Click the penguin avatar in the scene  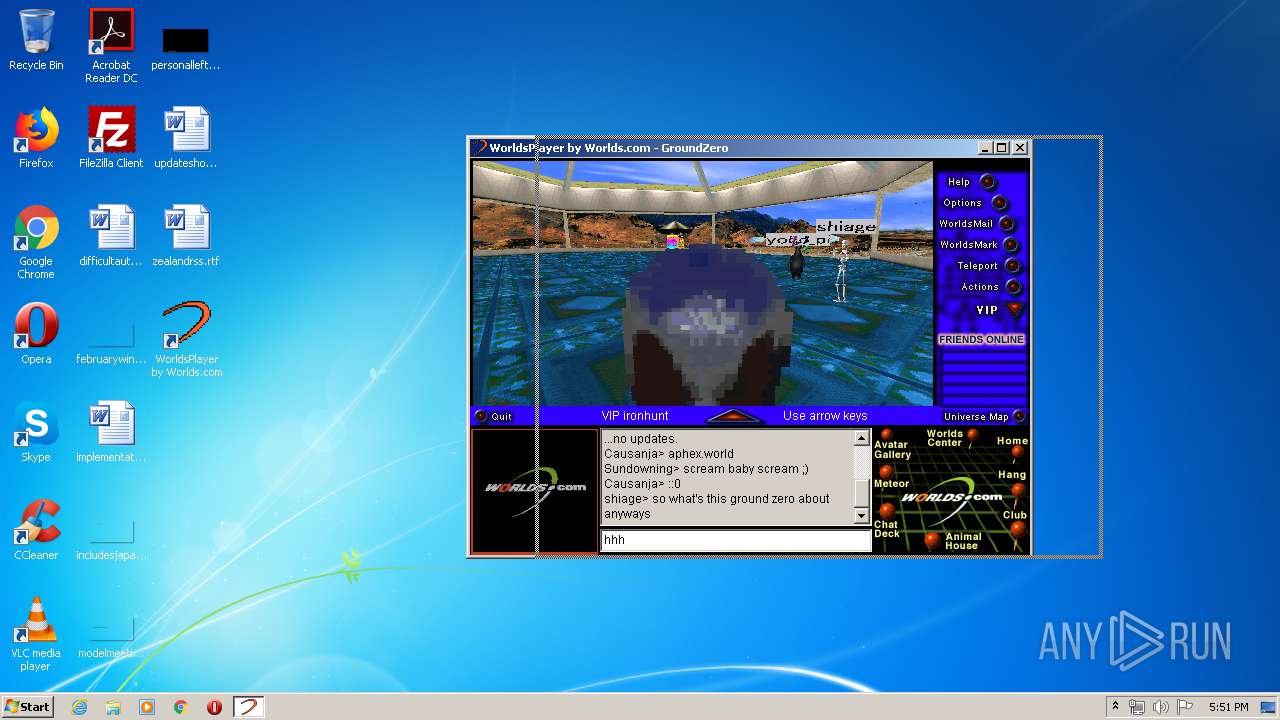pos(797,262)
